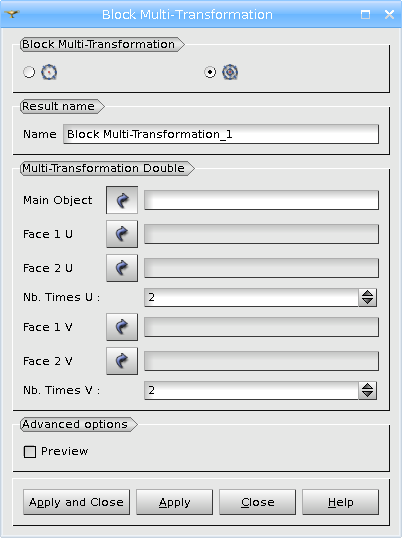402x538 pixels.
Task: Click the Face 2 V selection arrow
Action: click(x=122, y=361)
